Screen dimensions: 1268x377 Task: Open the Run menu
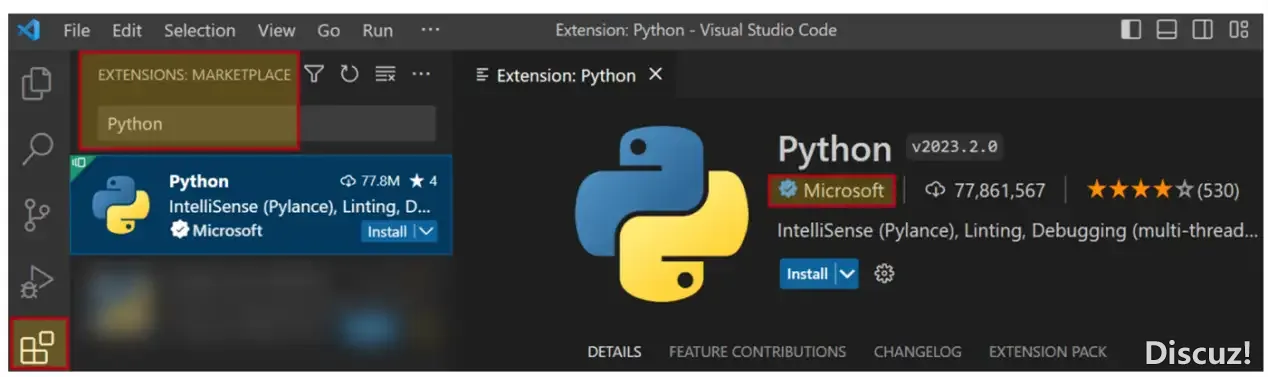[378, 30]
